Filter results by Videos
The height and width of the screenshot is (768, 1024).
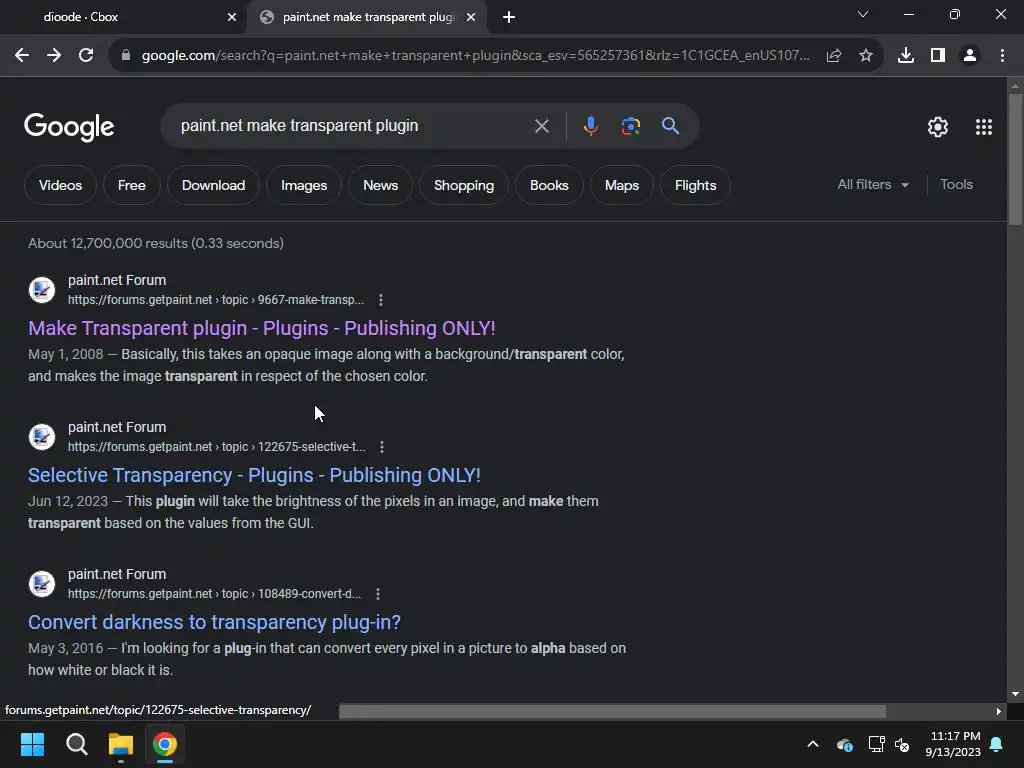click(x=60, y=185)
